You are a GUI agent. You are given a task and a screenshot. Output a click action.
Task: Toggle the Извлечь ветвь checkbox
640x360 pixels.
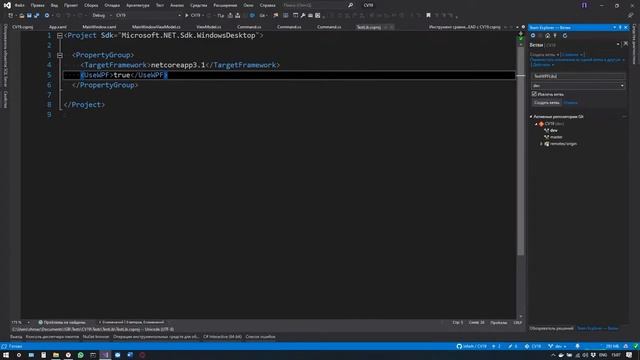[534, 94]
